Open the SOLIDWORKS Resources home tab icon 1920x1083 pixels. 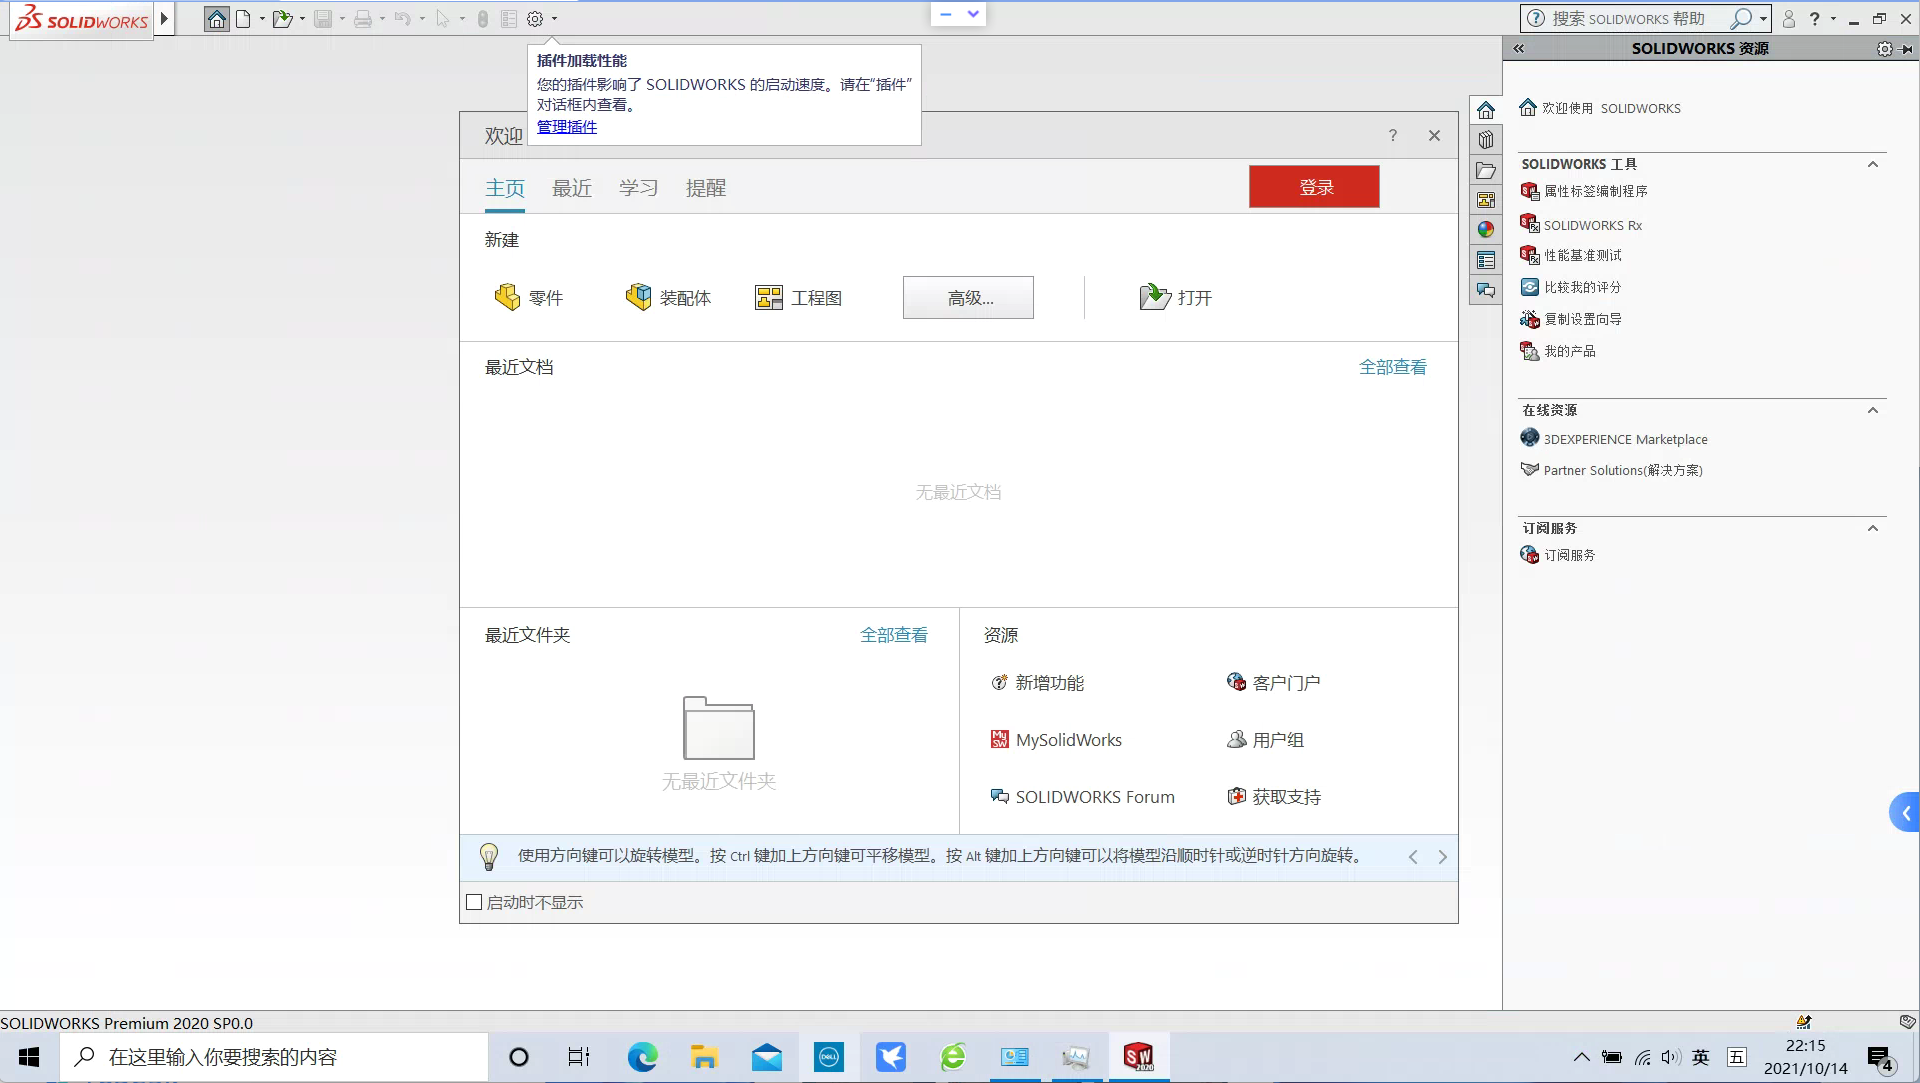coord(1486,110)
